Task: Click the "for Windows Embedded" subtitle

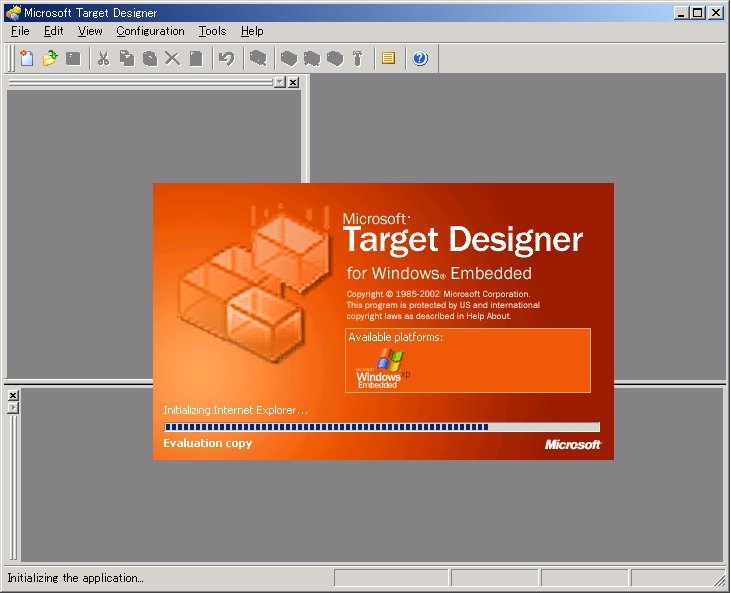Action: tap(439, 273)
